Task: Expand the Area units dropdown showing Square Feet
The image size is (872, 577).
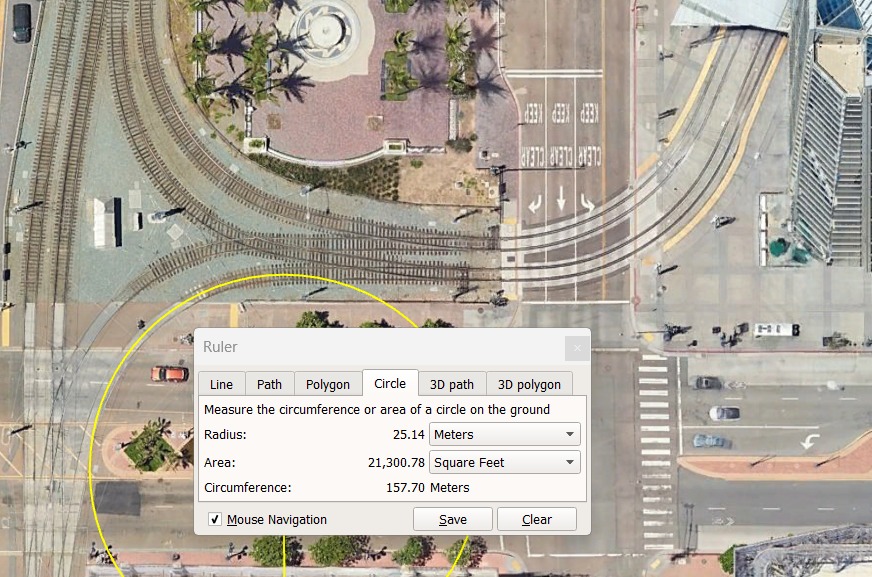Action: 504,463
